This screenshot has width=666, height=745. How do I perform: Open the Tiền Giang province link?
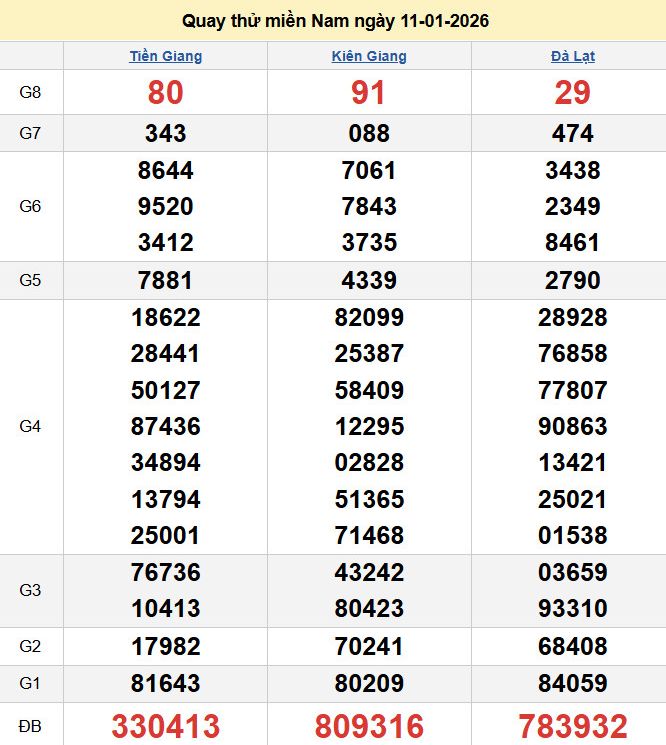165,56
